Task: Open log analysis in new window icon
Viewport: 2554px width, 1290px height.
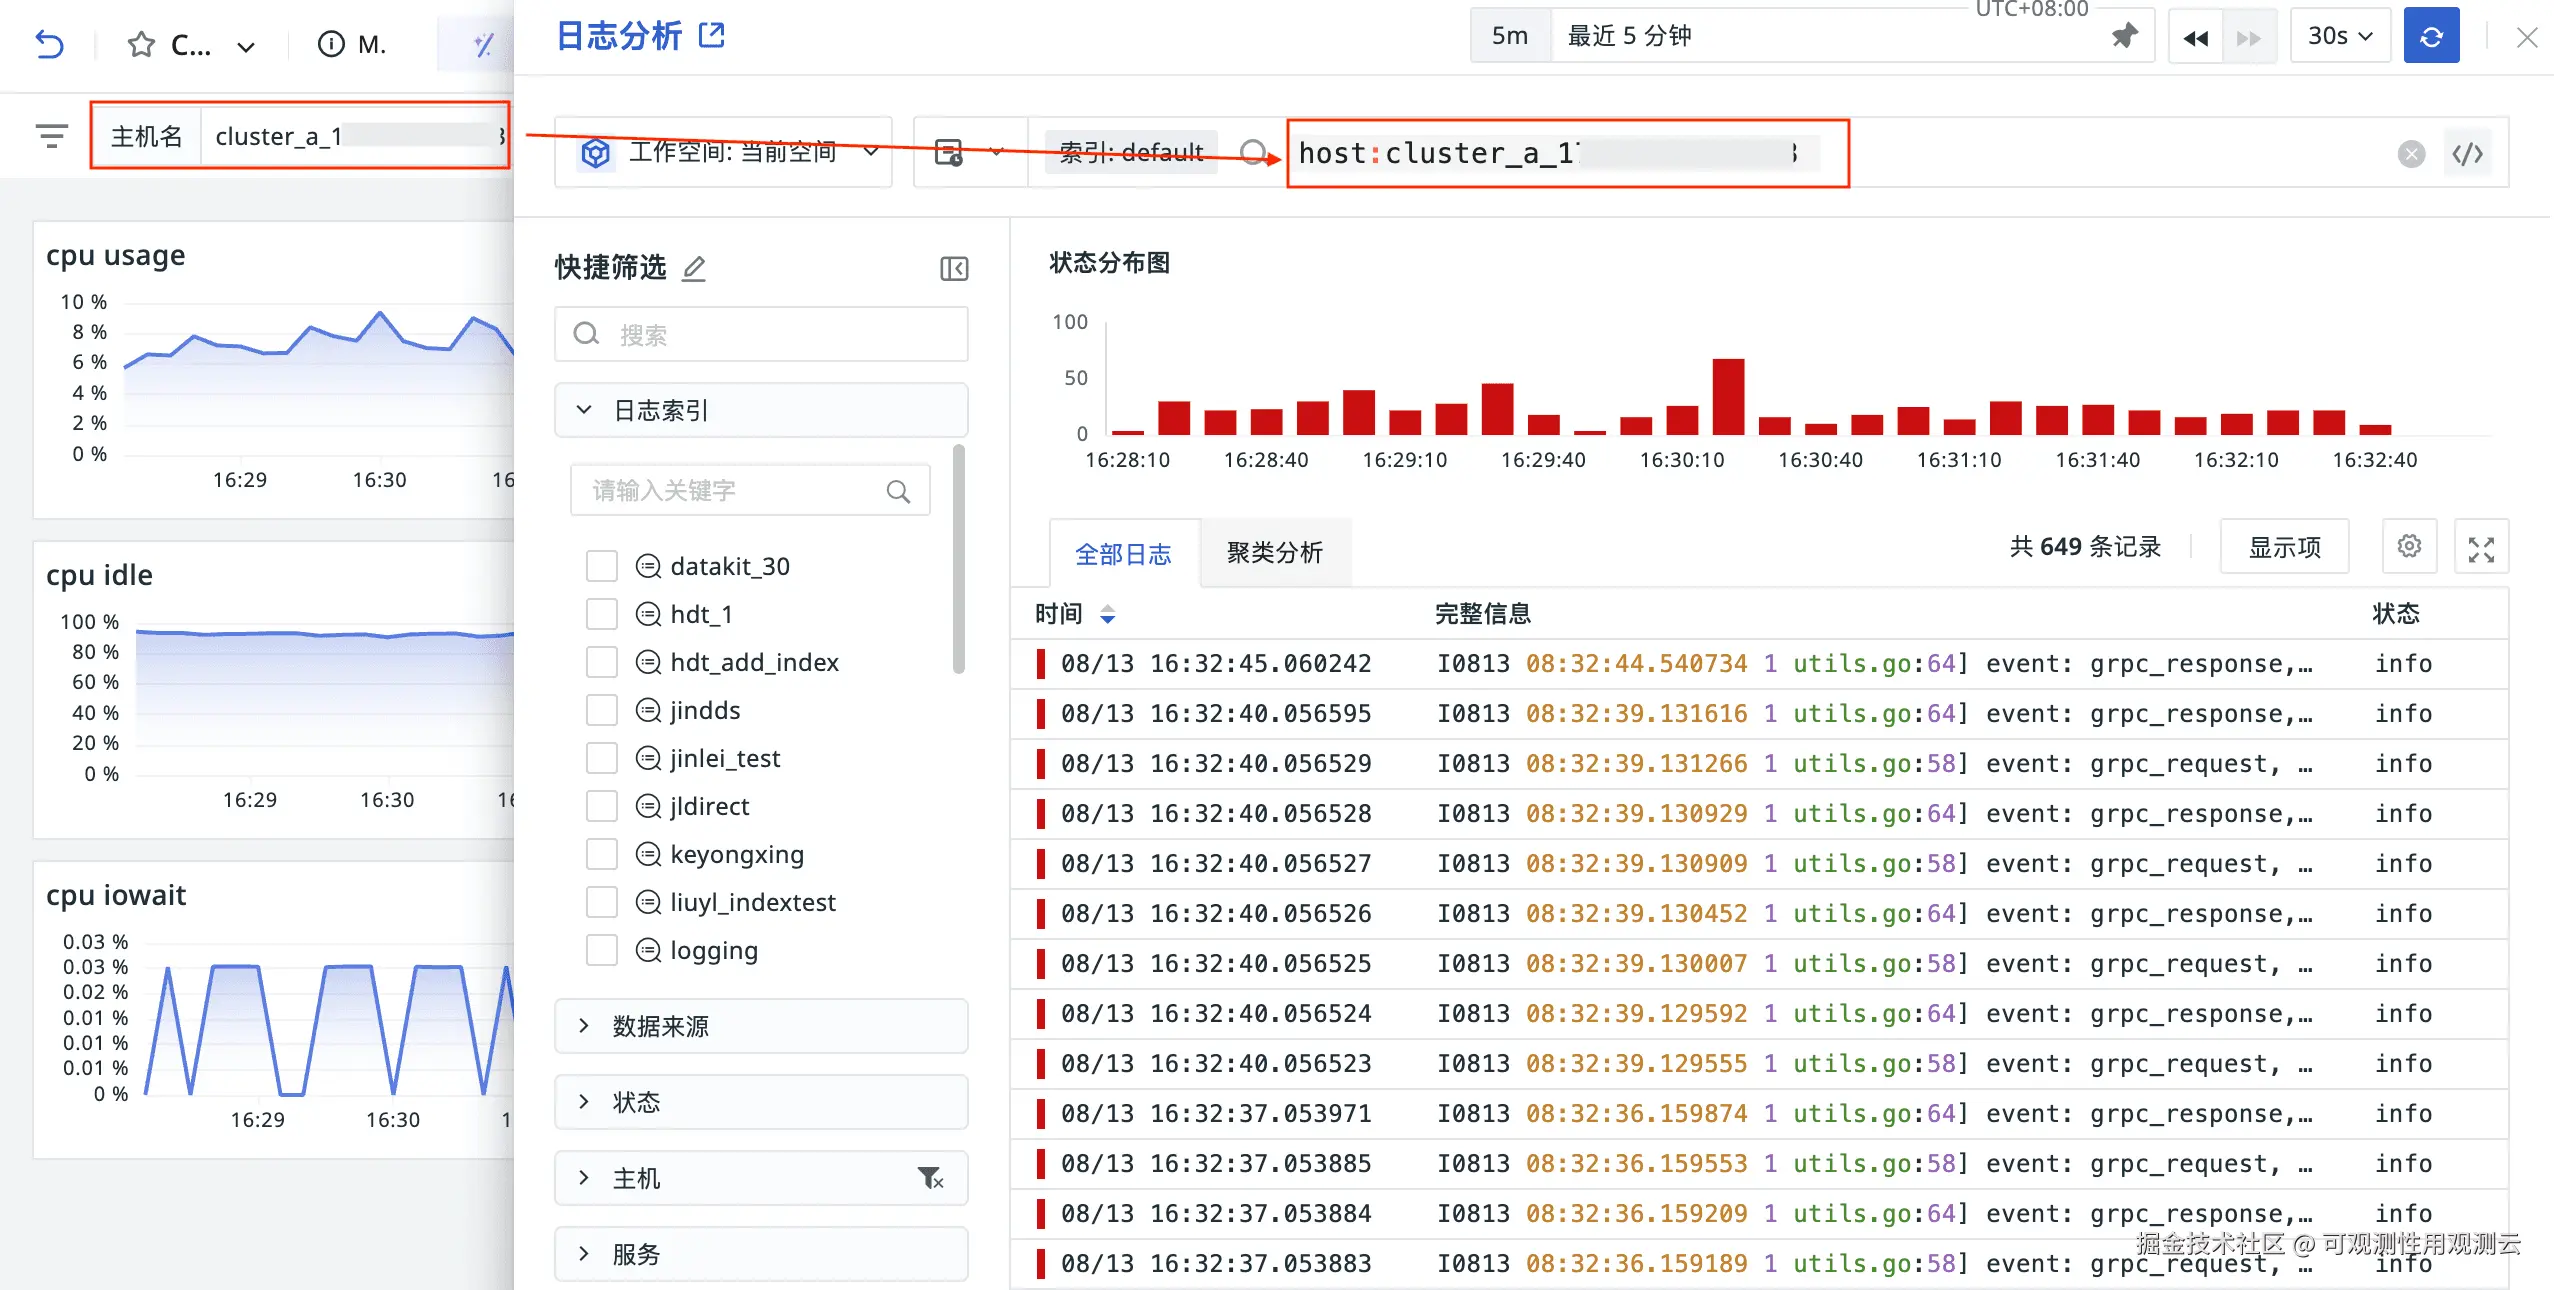Action: point(712,36)
